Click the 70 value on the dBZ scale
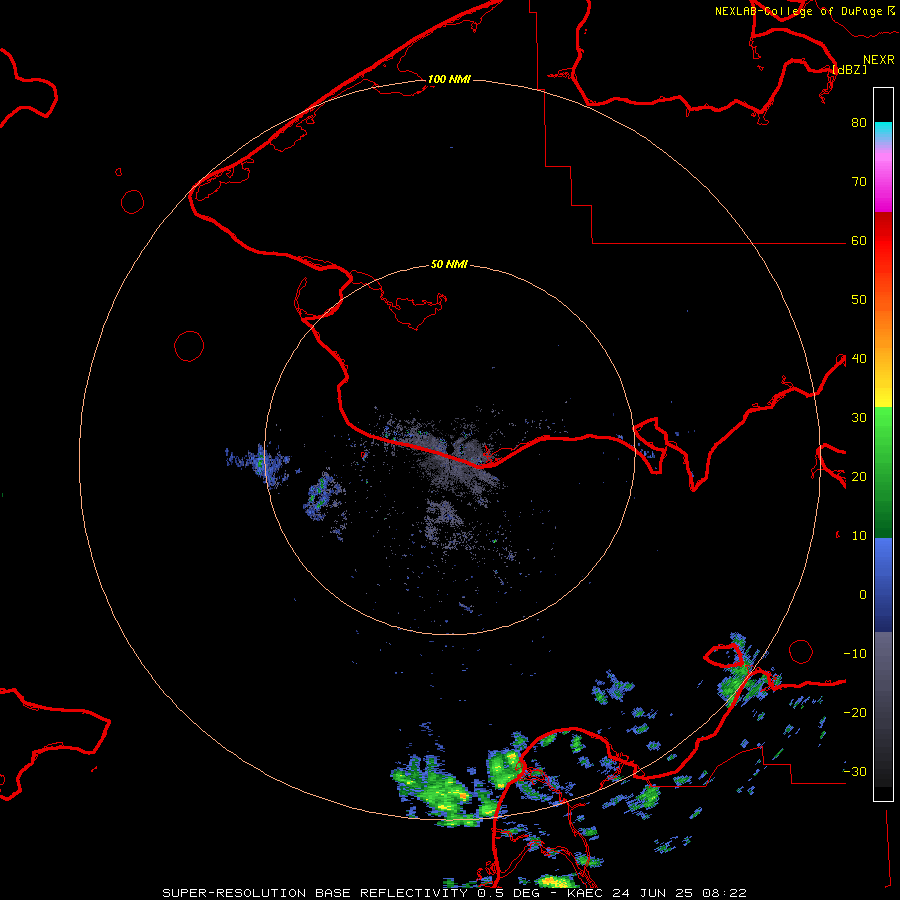Screen dimensions: 900x900 pos(859,182)
